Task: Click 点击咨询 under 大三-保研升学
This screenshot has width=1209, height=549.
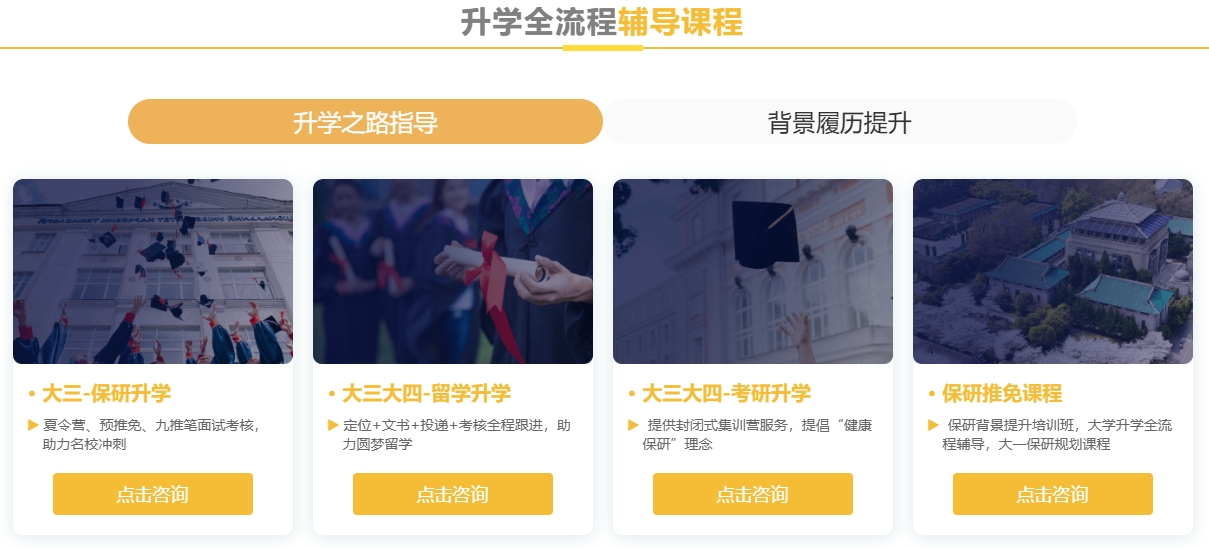Action: coord(153,494)
